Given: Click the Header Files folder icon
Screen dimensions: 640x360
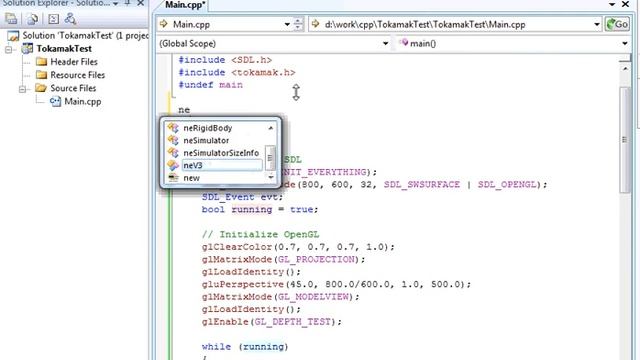Looking at the screenshot, I should click(42, 62).
